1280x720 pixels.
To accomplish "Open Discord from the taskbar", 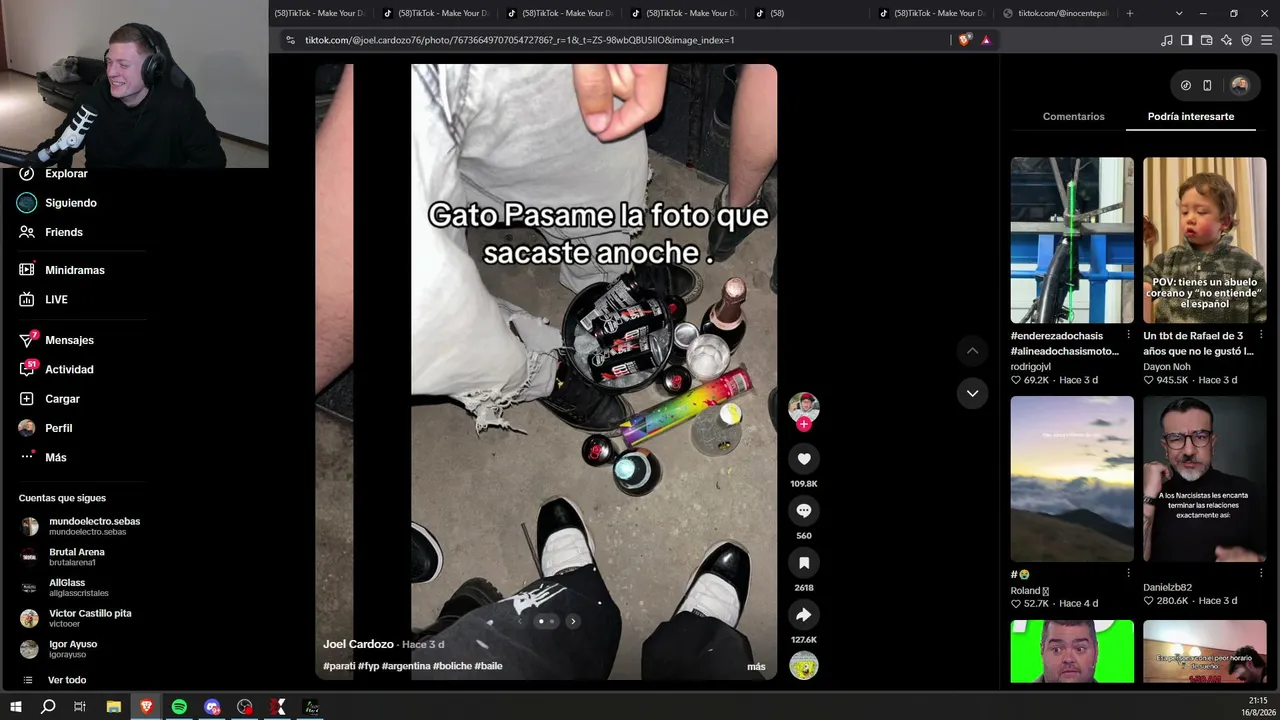I will [x=212, y=707].
